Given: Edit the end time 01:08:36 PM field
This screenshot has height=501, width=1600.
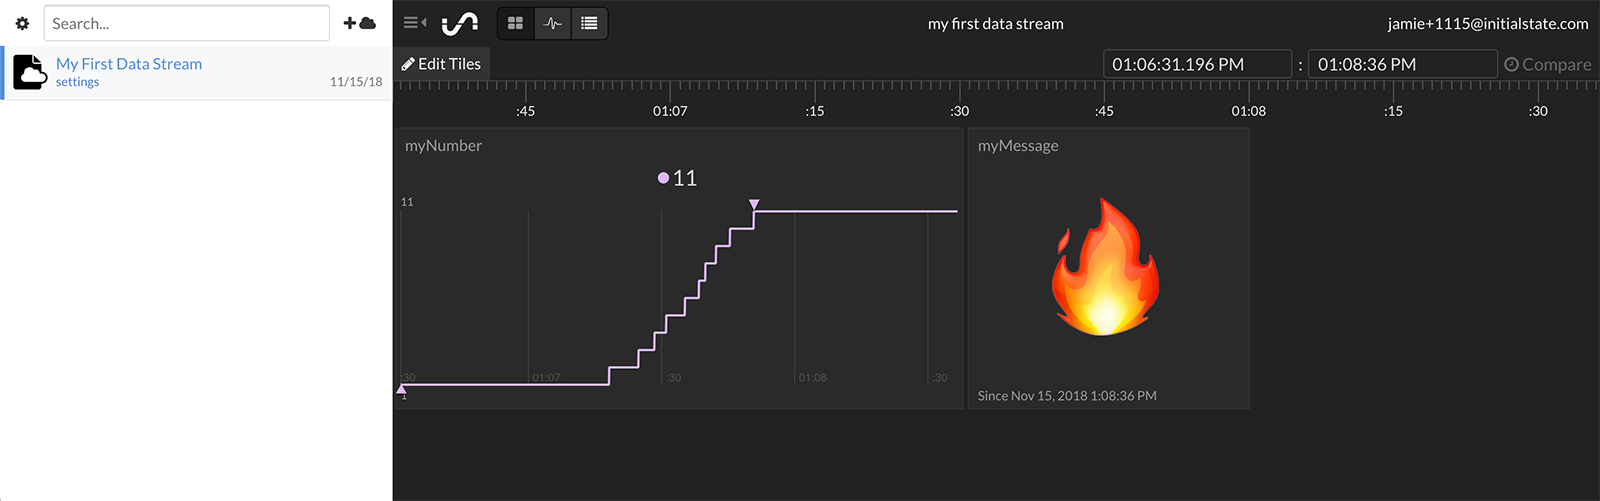Looking at the screenshot, I should point(1402,64).
